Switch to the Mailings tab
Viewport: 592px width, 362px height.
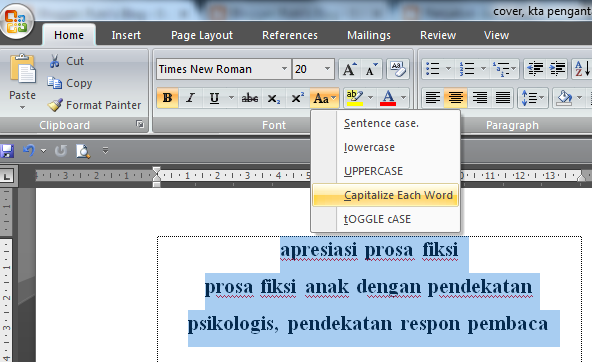coord(369,35)
